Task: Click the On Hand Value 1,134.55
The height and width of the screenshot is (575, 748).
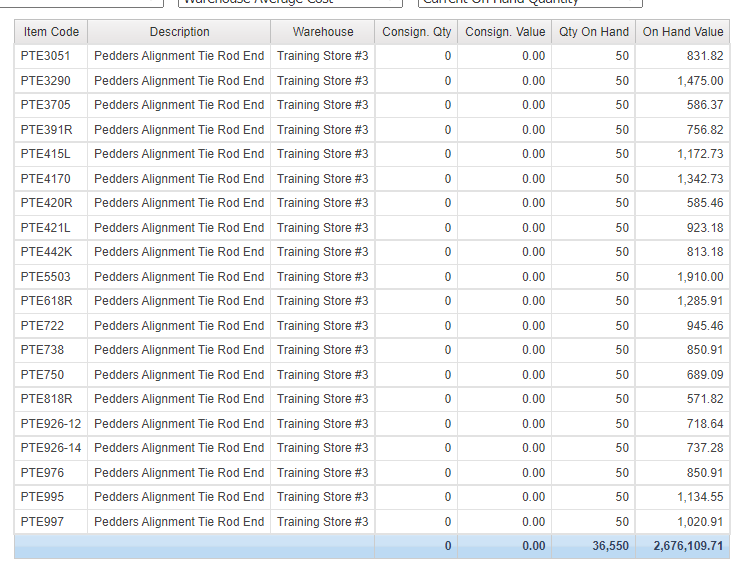Action: (x=700, y=497)
